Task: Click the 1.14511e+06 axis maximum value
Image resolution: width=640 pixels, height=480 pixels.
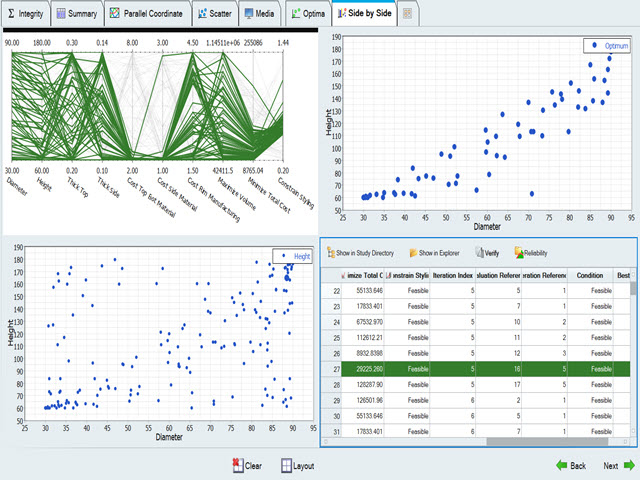Action: point(223,42)
